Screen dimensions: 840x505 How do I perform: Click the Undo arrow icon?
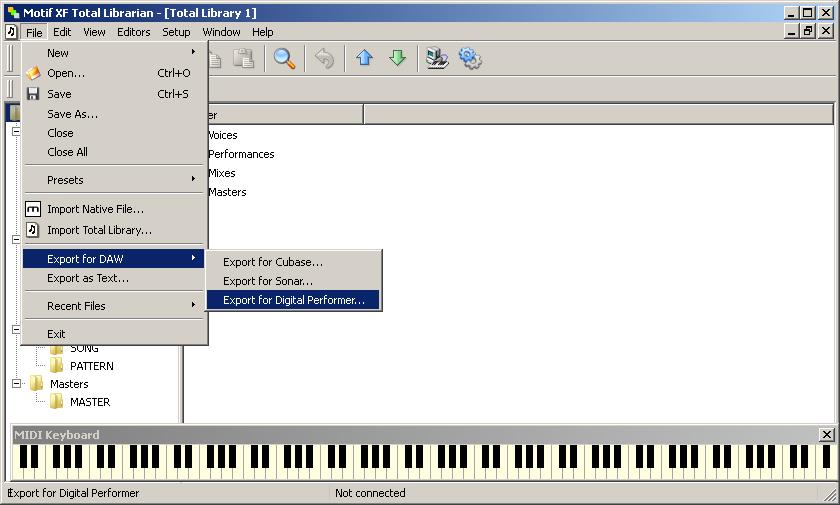pos(324,58)
